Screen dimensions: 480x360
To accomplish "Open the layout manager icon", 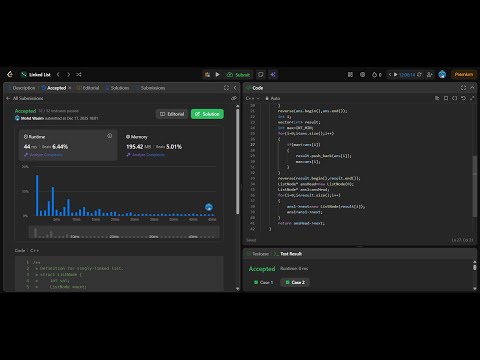I will pos(350,75).
